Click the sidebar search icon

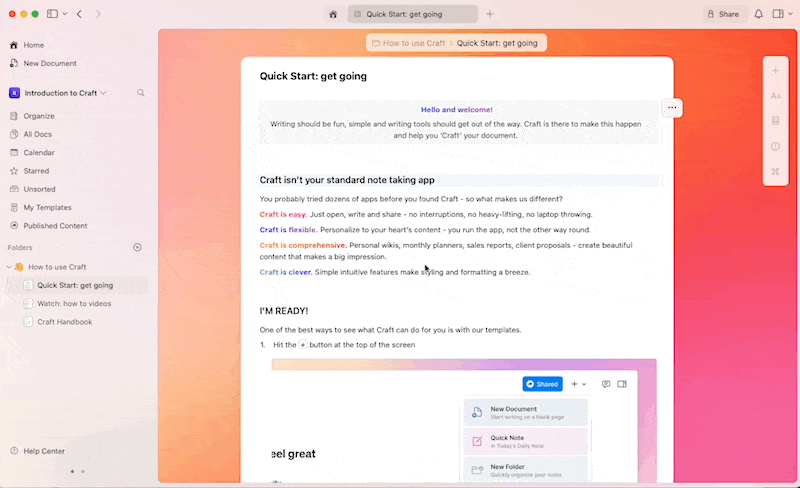[141, 93]
